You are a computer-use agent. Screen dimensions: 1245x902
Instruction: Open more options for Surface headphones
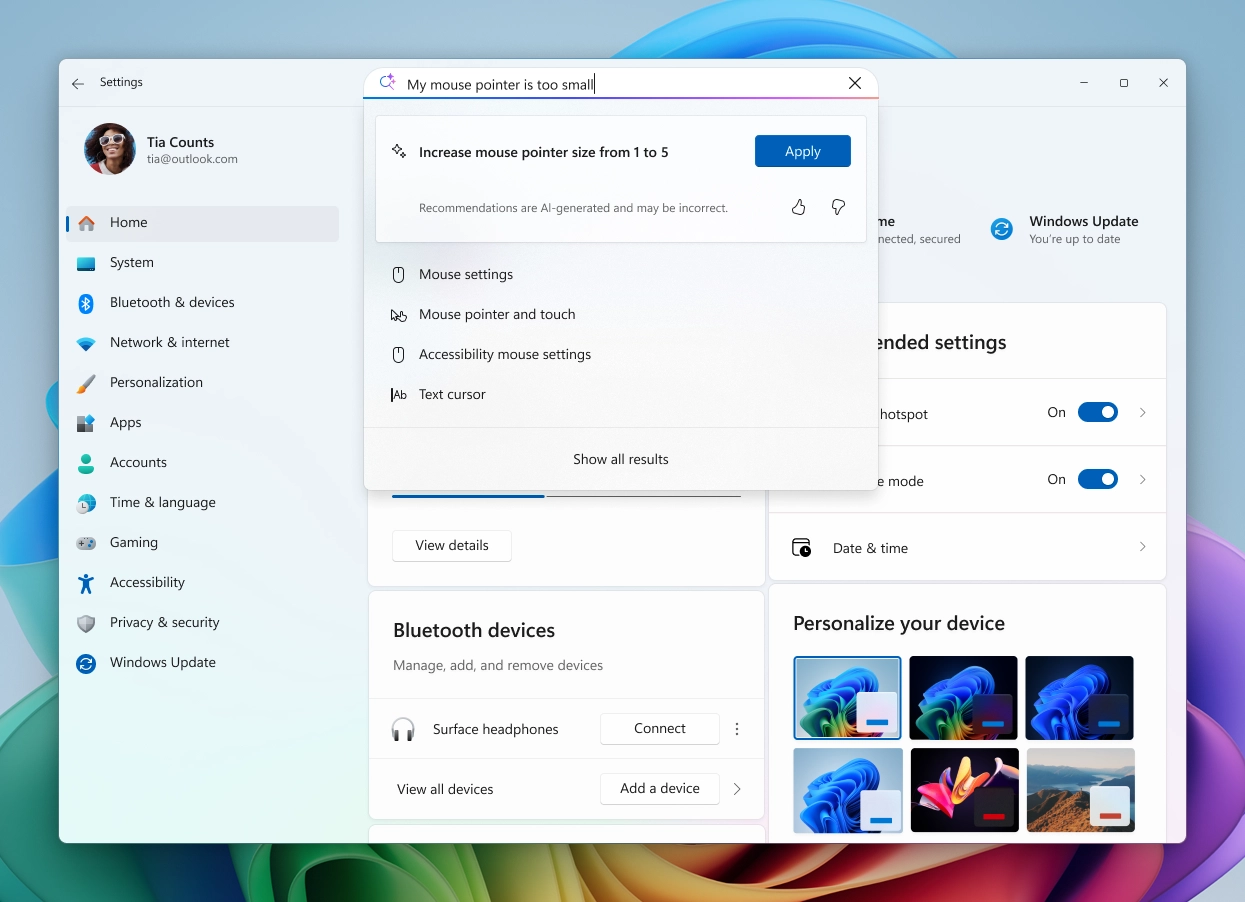(x=737, y=729)
